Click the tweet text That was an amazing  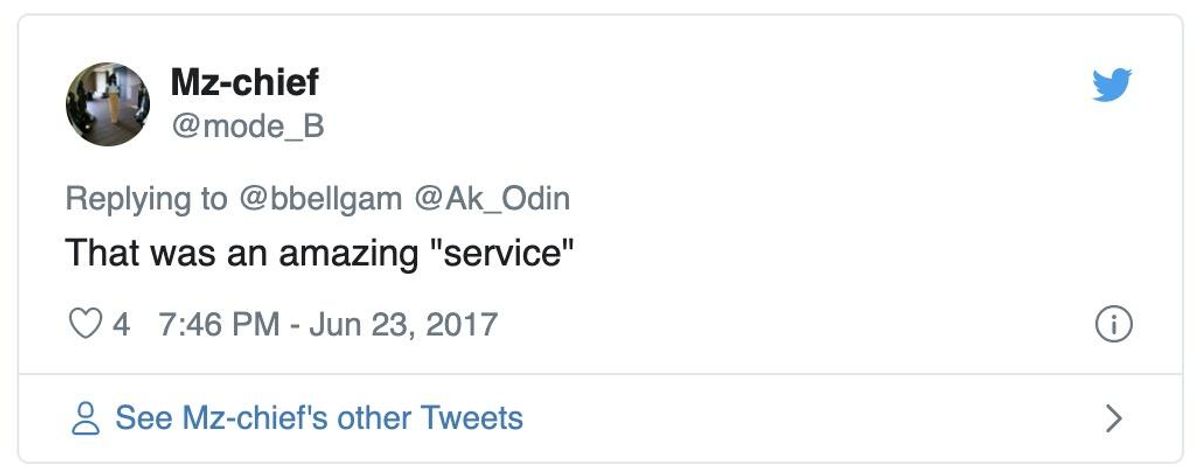(x=241, y=253)
